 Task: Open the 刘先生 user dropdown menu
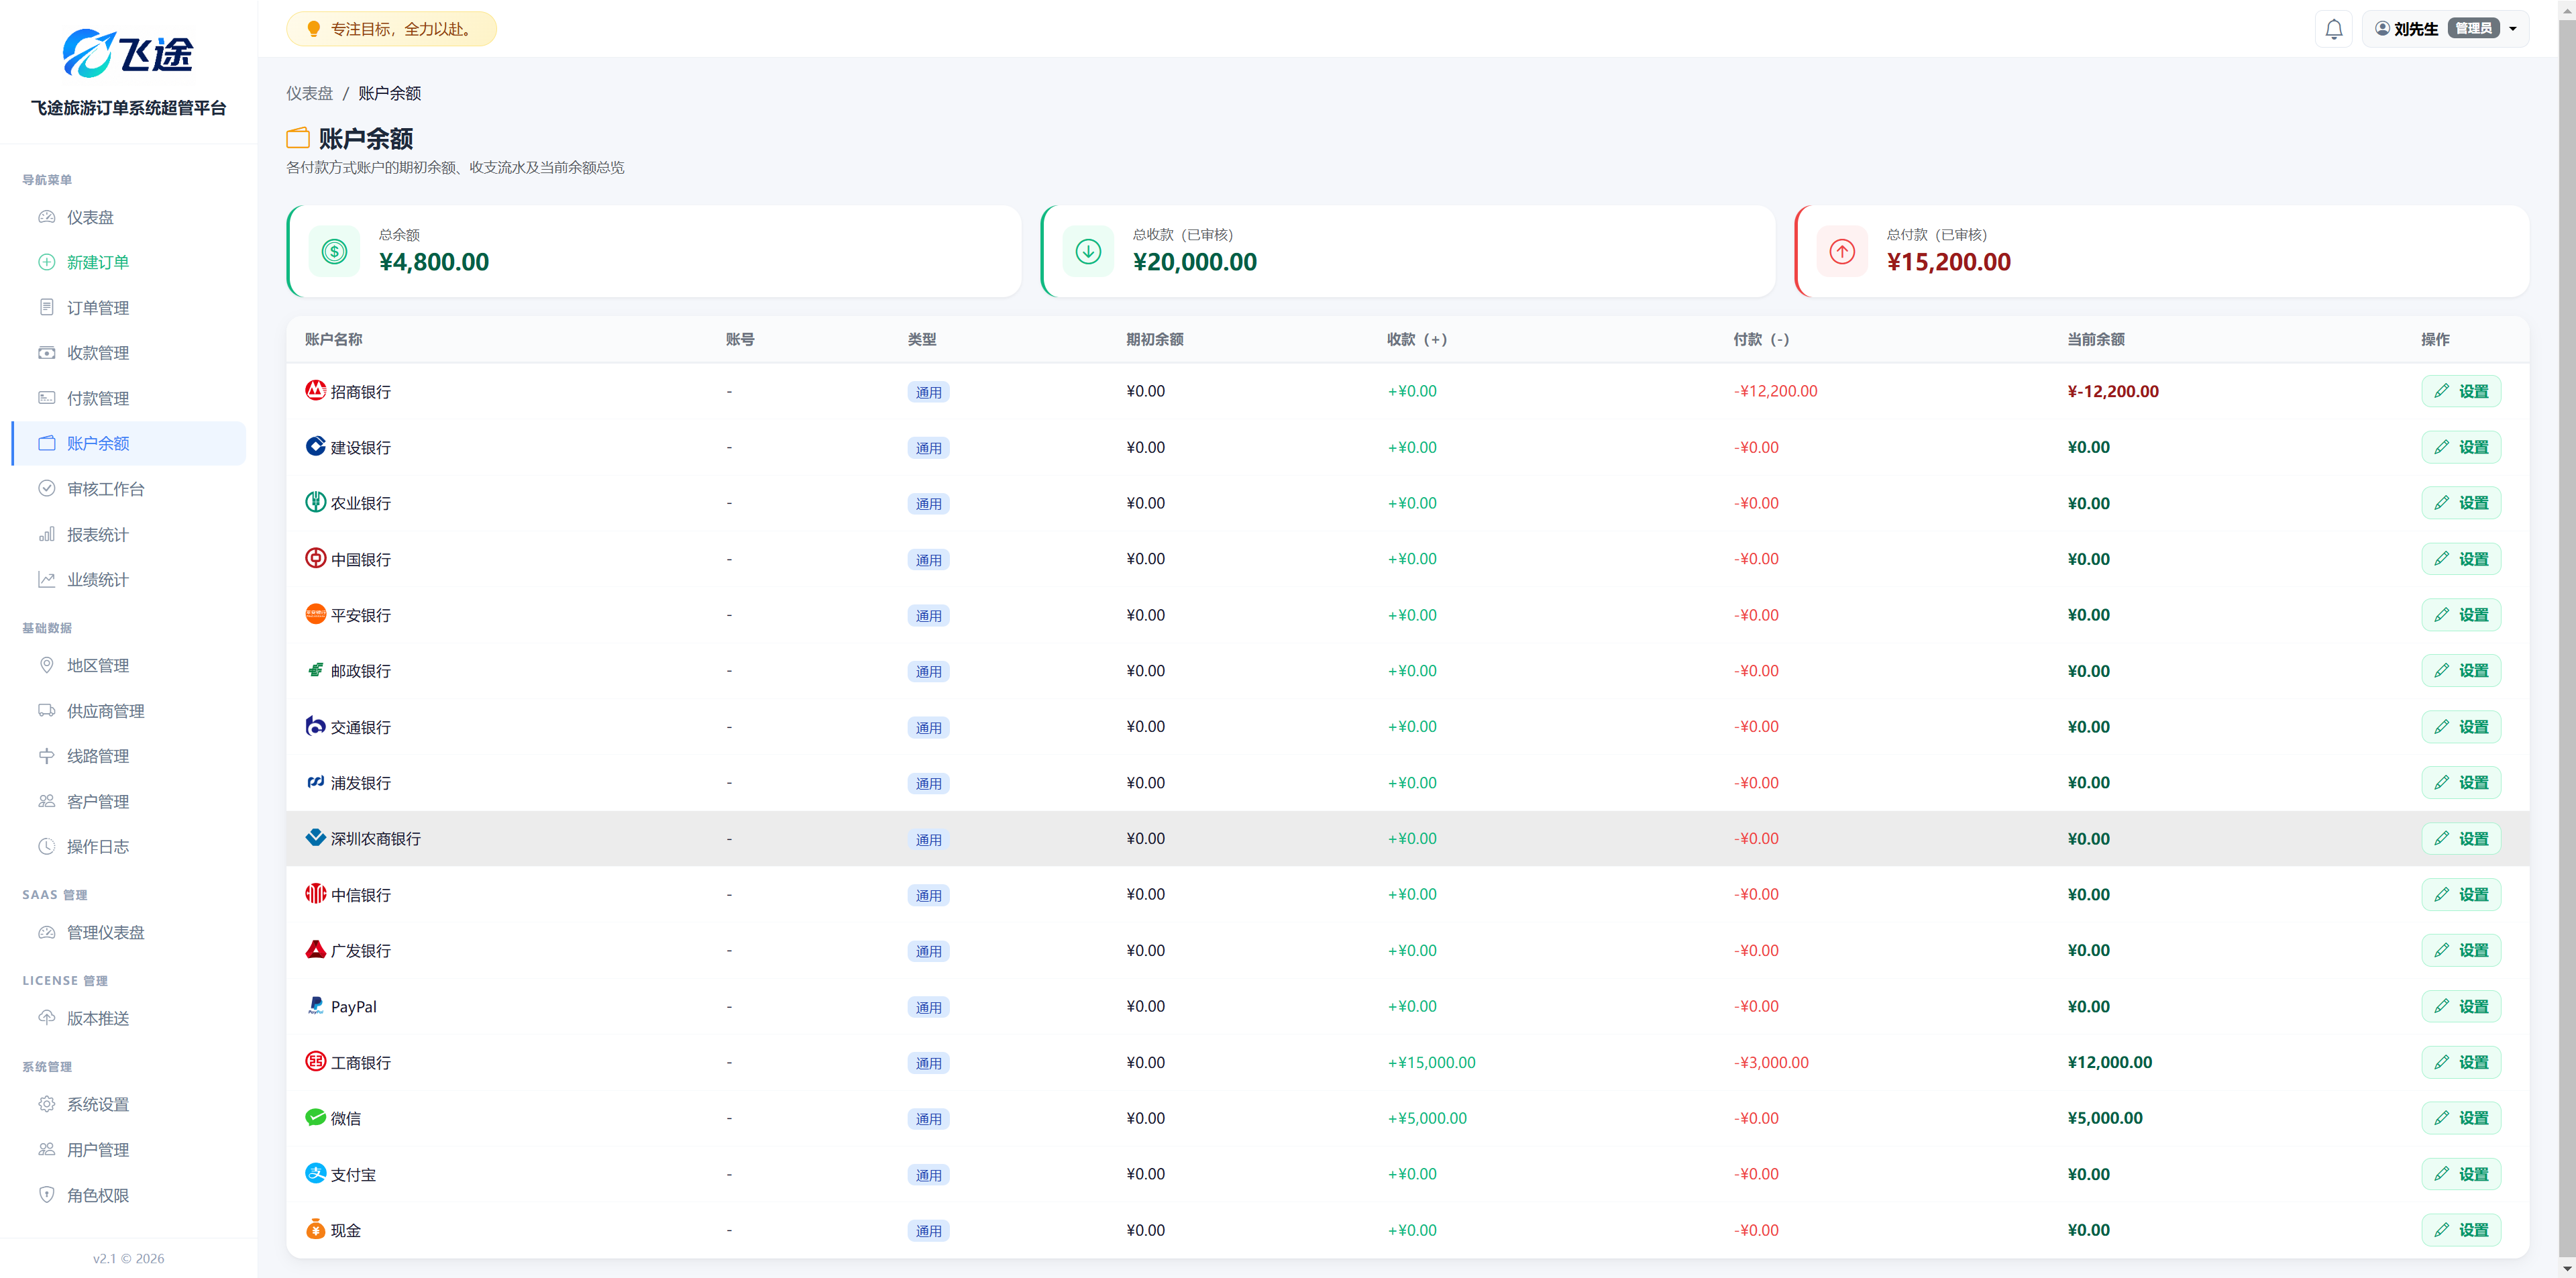coord(2445,29)
